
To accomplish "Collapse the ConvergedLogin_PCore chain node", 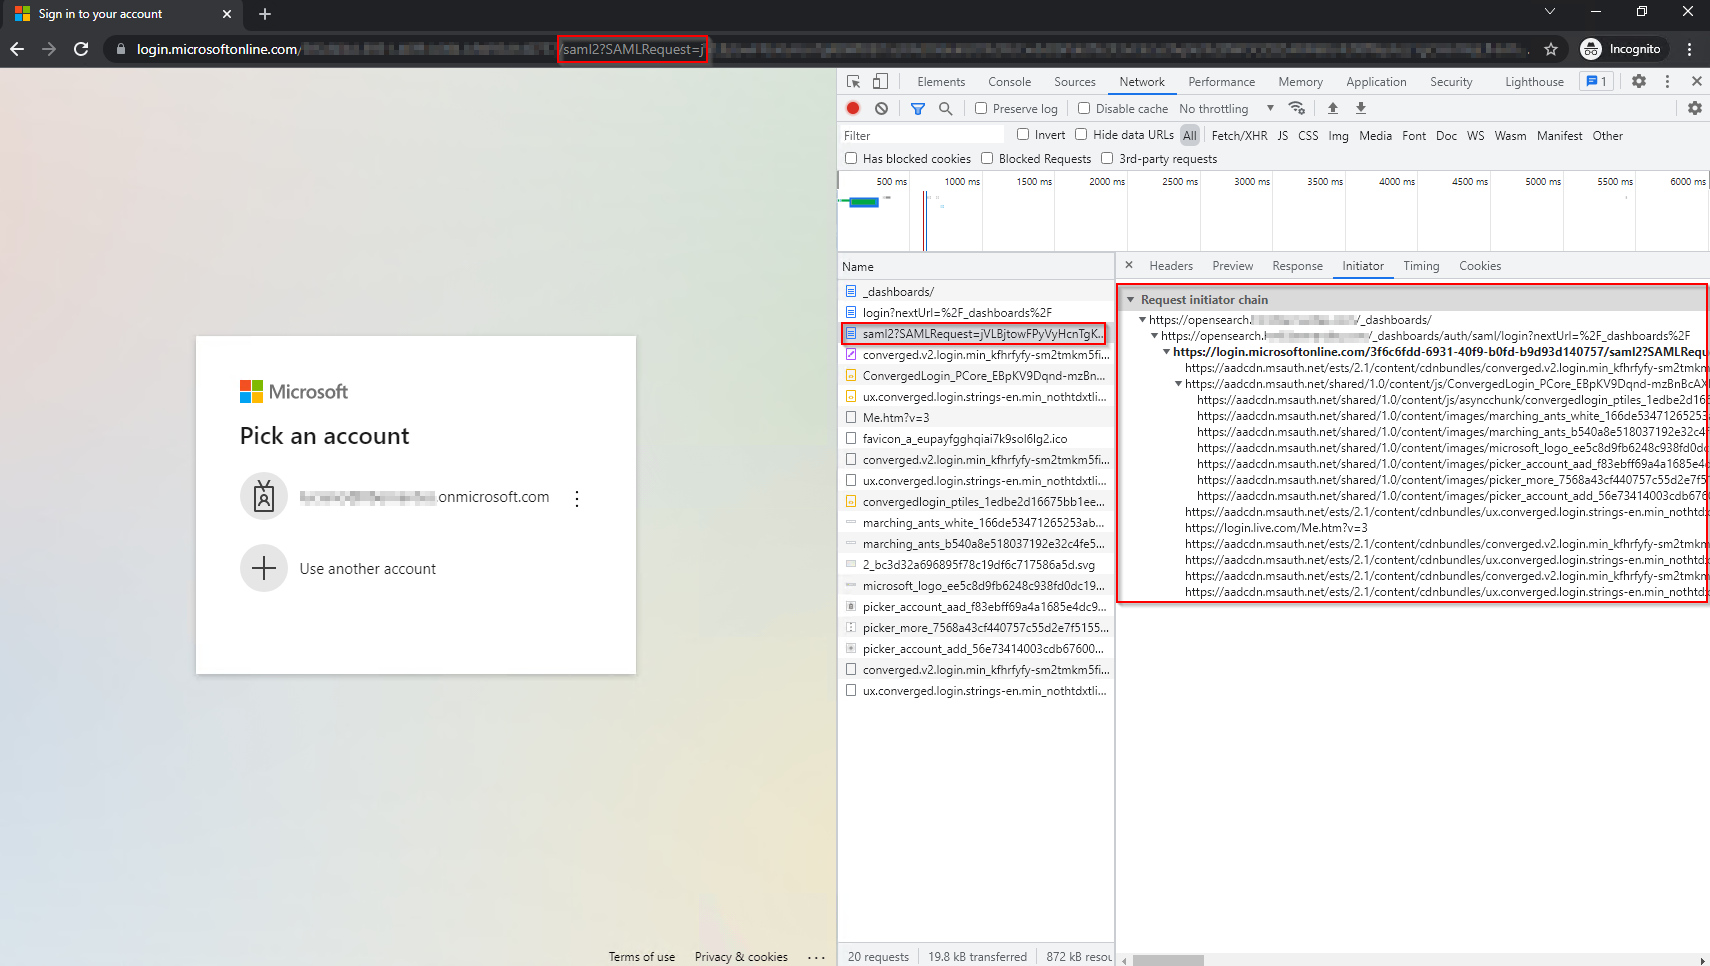I will click(x=1179, y=384).
